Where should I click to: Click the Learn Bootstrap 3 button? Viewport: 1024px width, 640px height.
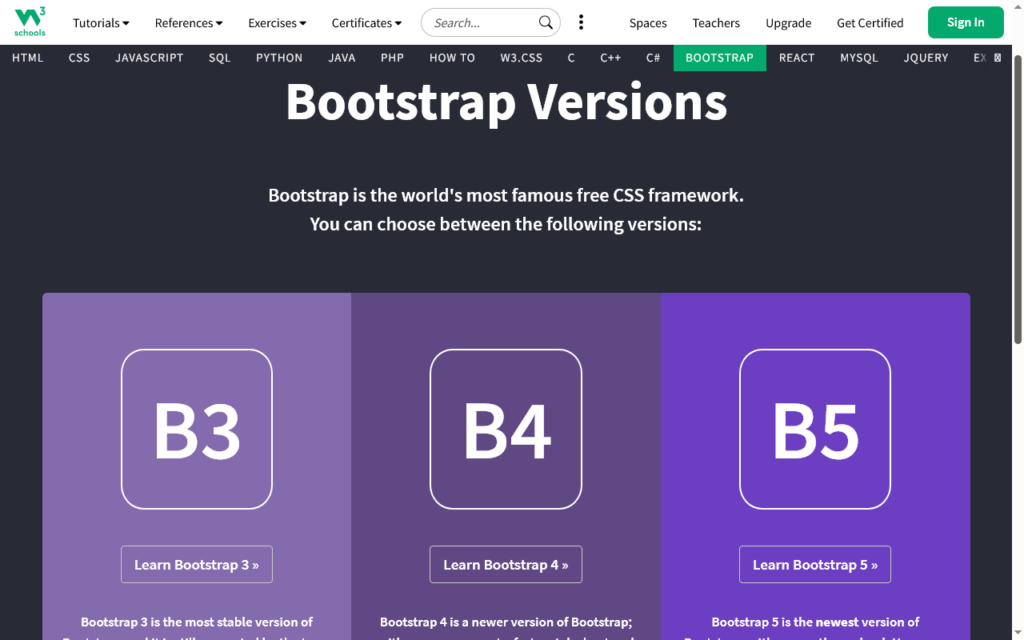coord(197,564)
